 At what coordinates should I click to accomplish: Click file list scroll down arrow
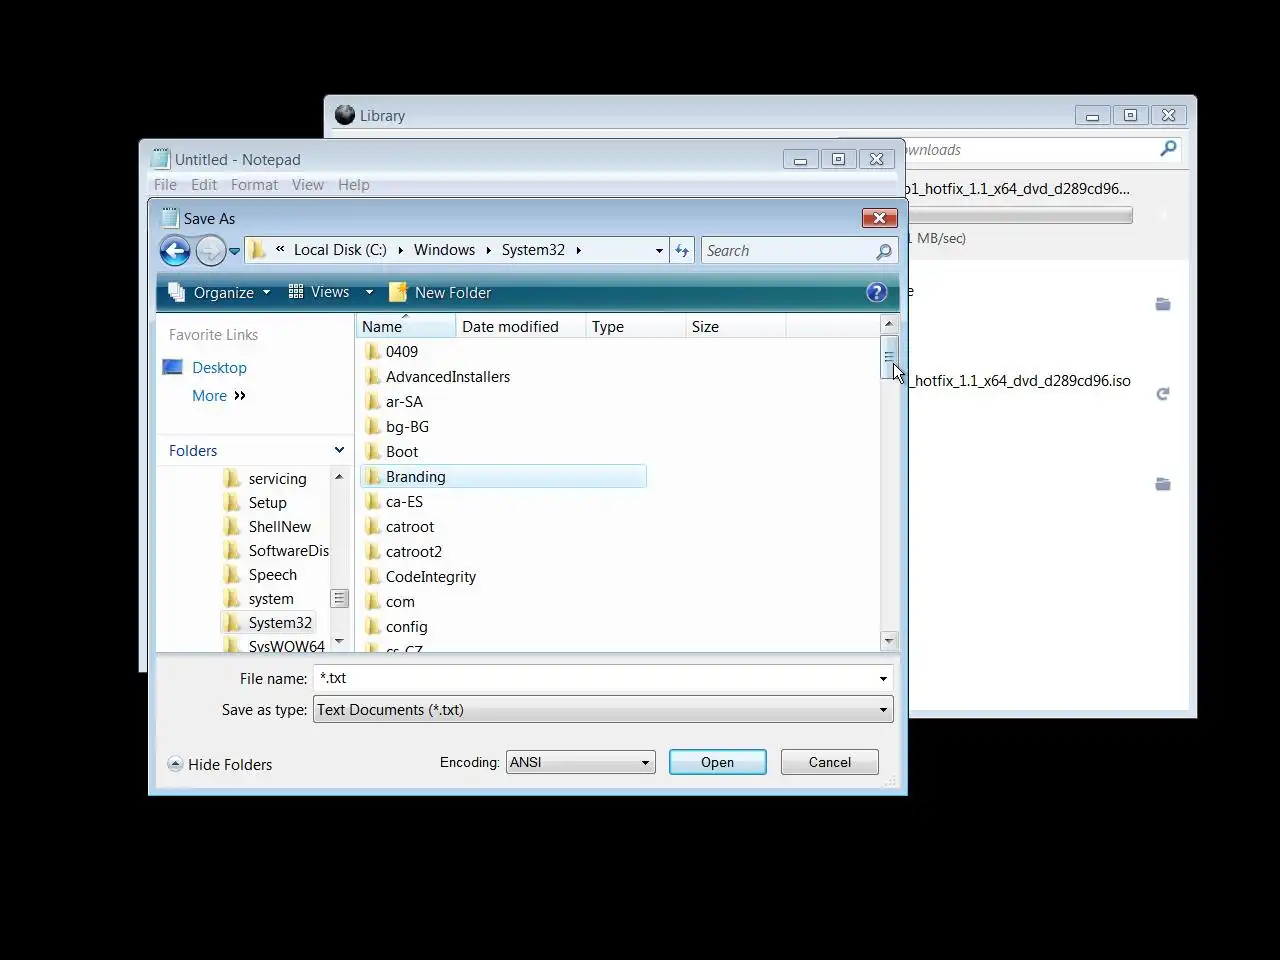point(888,641)
